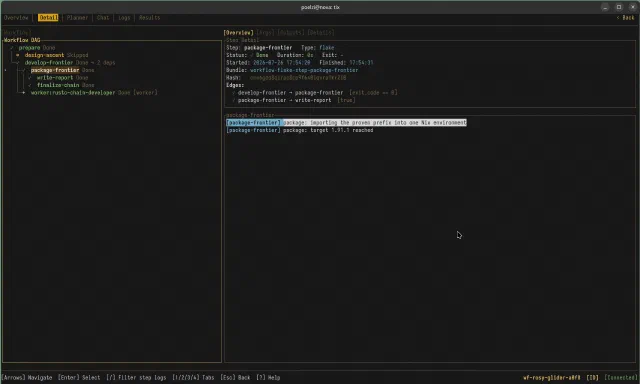Image resolution: width=640 pixels, height=384 pixels.
Task: Switch to the Overview top tab
Action: (16, 18)
